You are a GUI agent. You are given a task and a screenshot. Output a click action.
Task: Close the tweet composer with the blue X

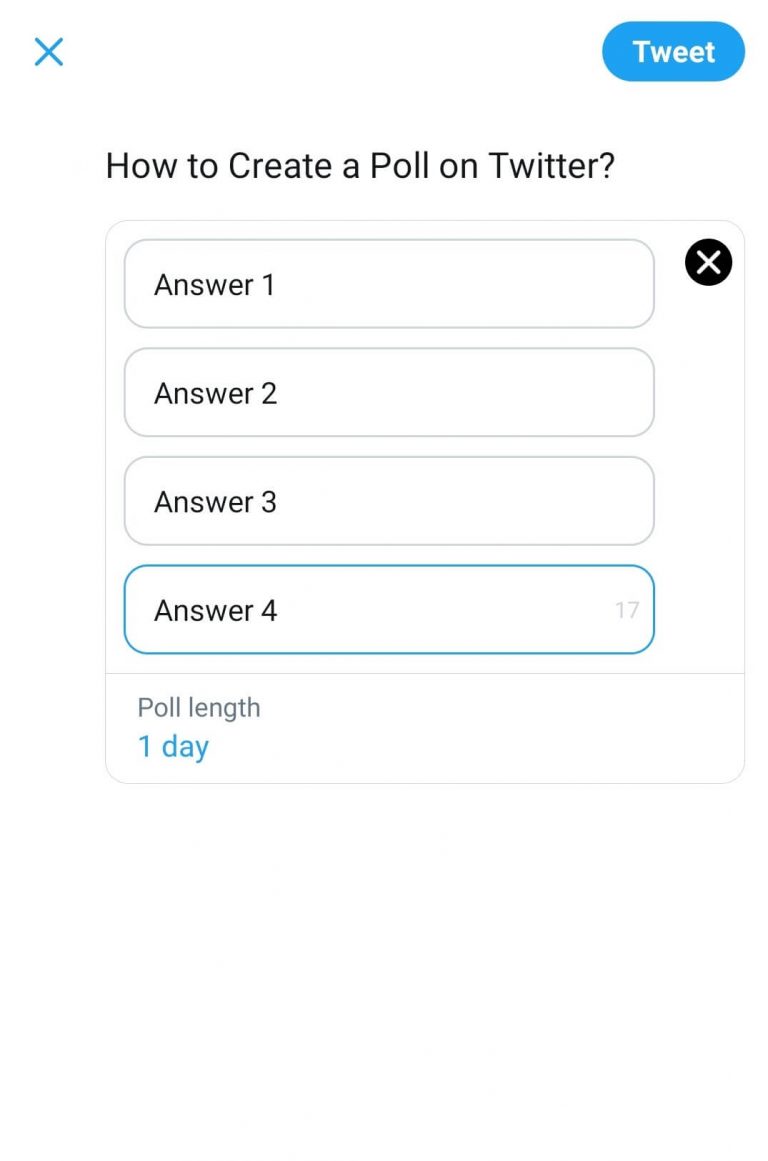point(49,52)
